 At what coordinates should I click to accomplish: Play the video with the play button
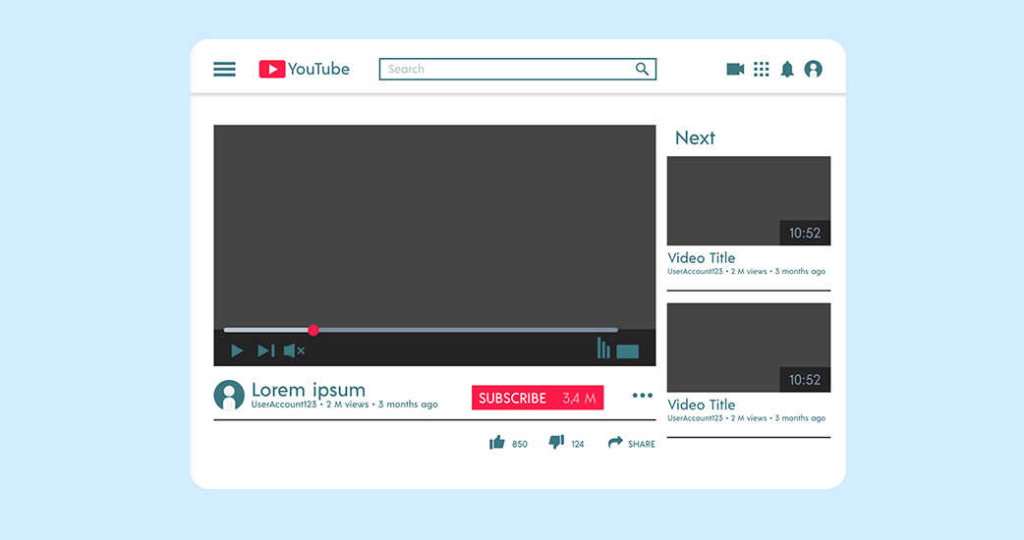tap(237, 351)
